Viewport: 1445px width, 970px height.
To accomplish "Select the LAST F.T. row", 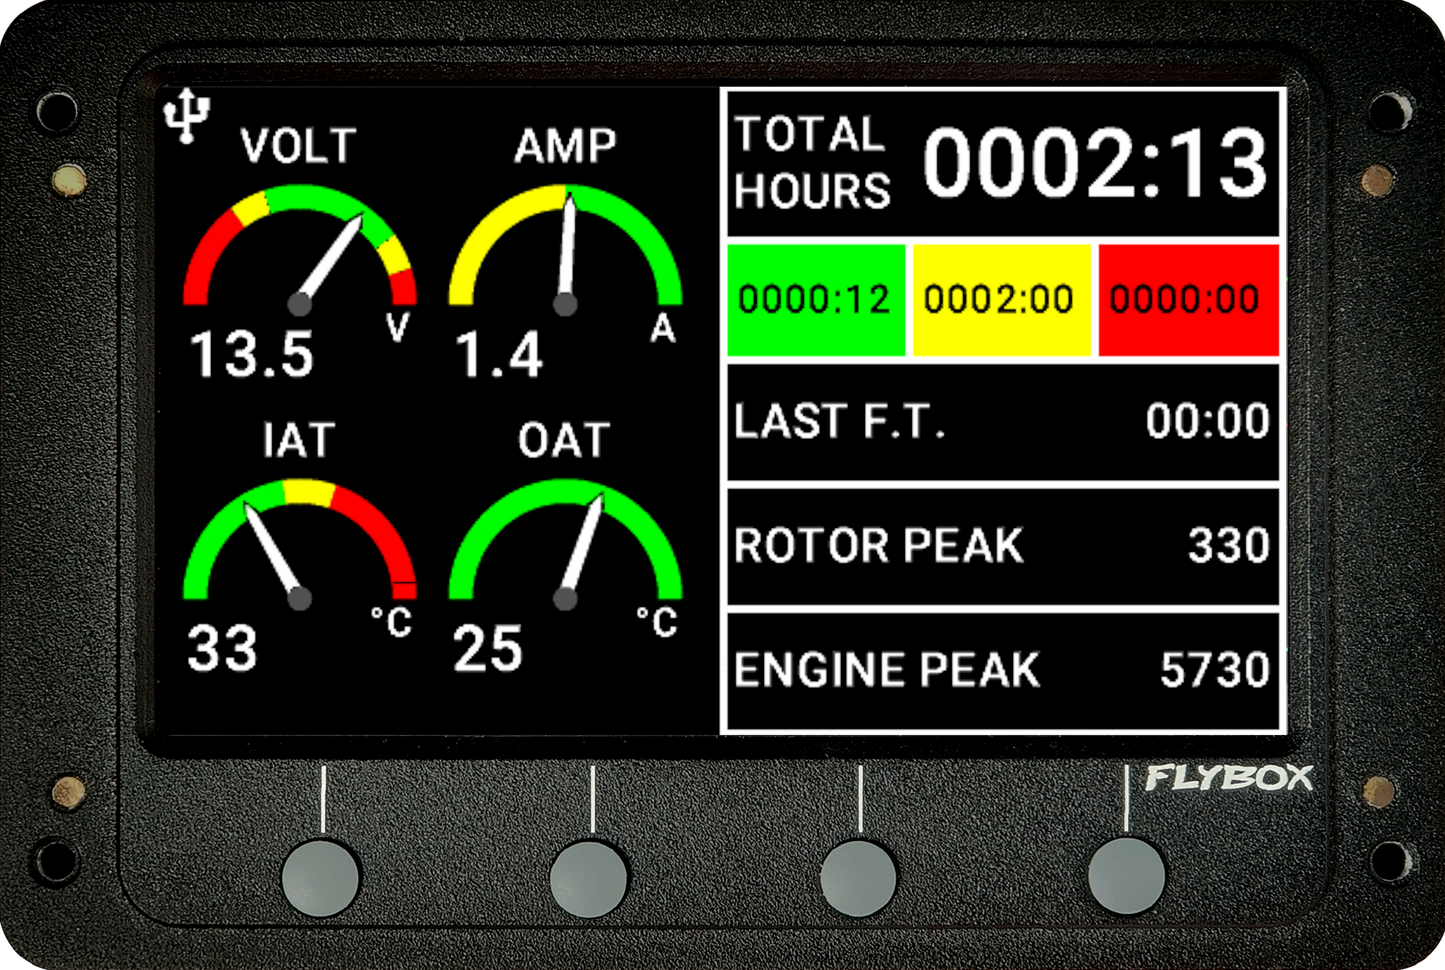I will pos(1002,422).
